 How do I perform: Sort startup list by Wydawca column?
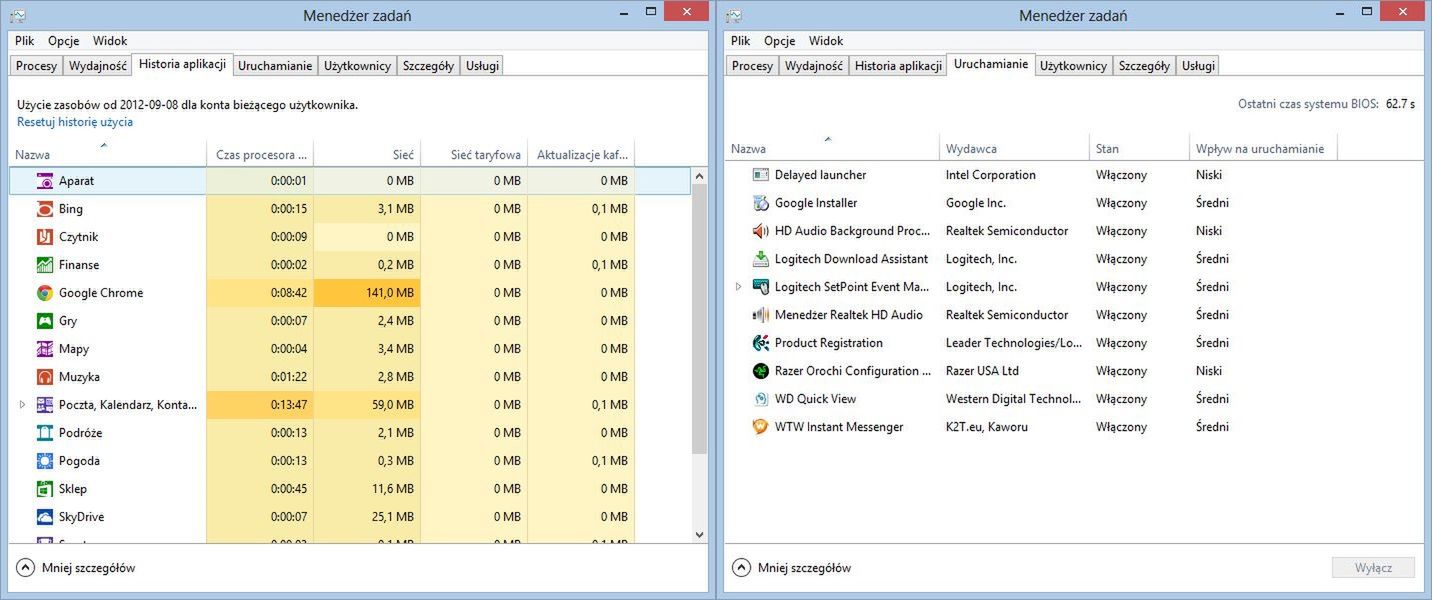tap(1014, 149)
